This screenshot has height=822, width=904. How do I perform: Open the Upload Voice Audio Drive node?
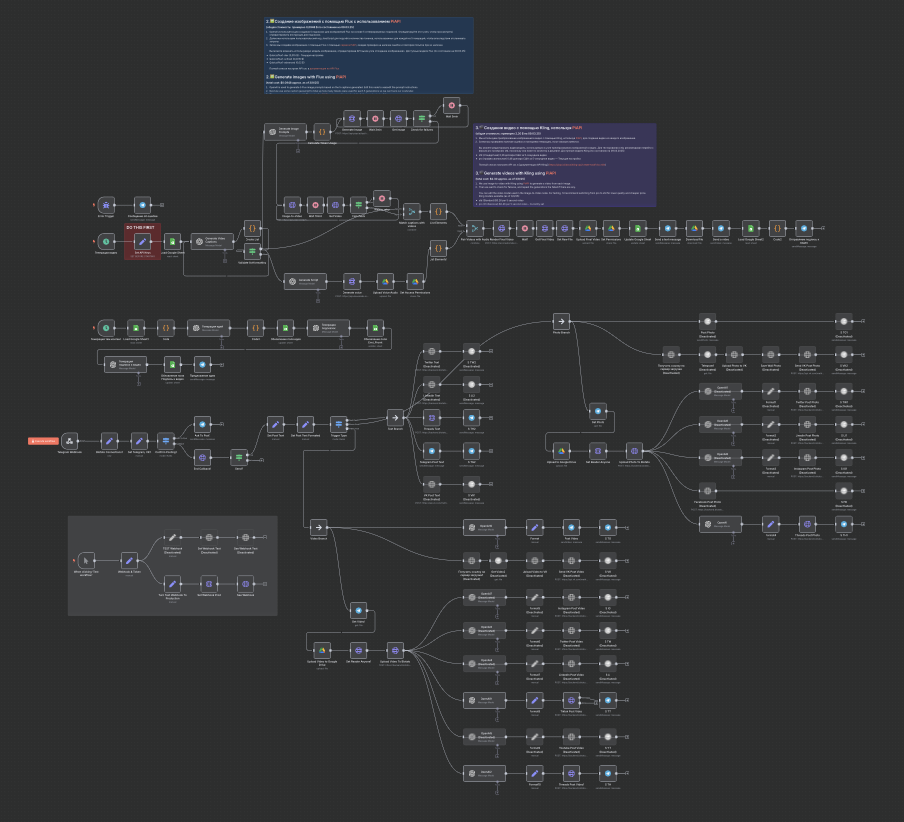tap(385, 281)
